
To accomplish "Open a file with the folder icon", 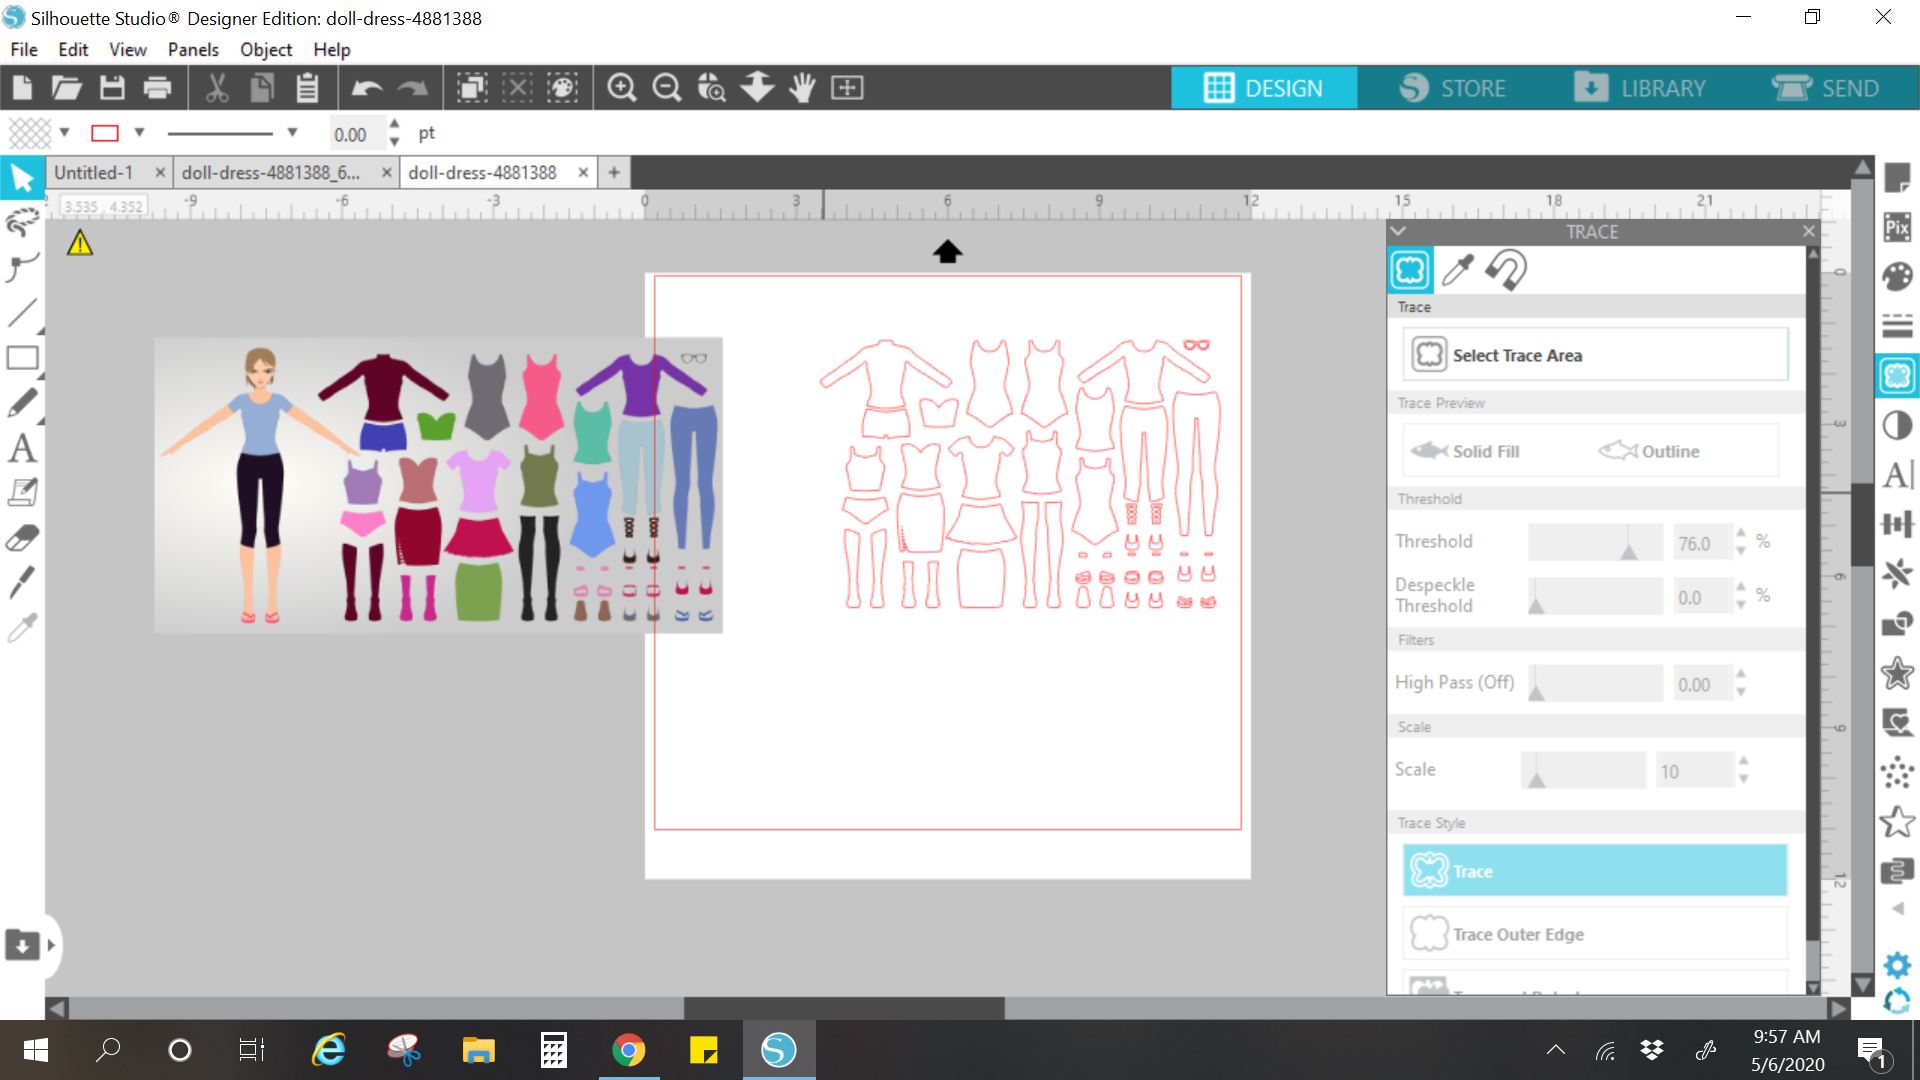I will click(x=66, y=88).
